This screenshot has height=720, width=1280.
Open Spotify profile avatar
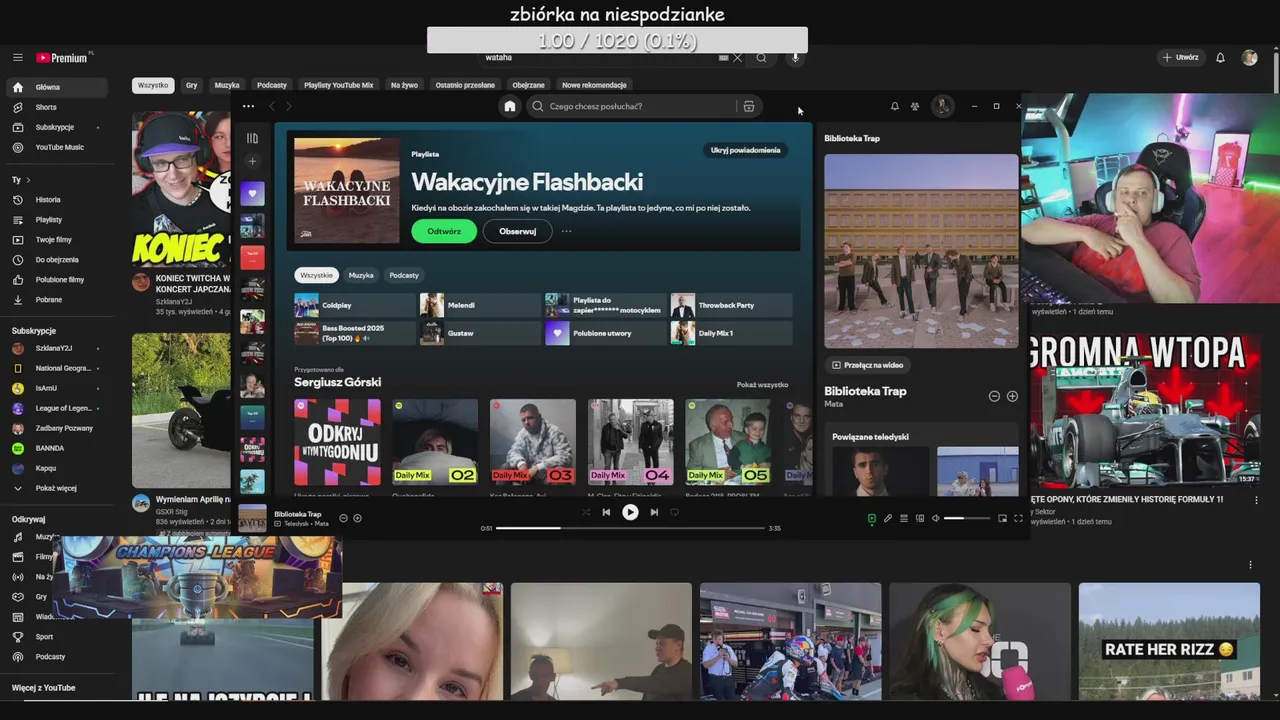[942, 106]
